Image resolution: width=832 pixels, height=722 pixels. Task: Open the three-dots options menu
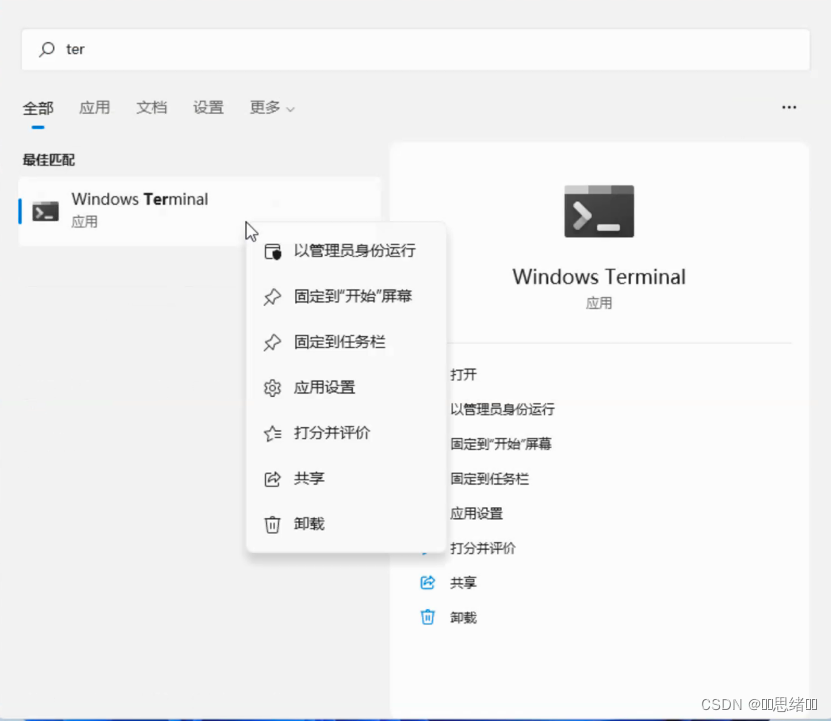pyautogui.click(x=789, y=108)
